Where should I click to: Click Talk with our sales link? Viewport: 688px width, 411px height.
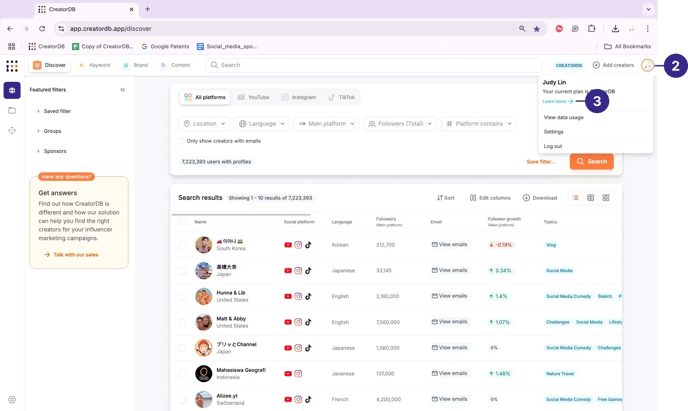click(x=71, y=254)
